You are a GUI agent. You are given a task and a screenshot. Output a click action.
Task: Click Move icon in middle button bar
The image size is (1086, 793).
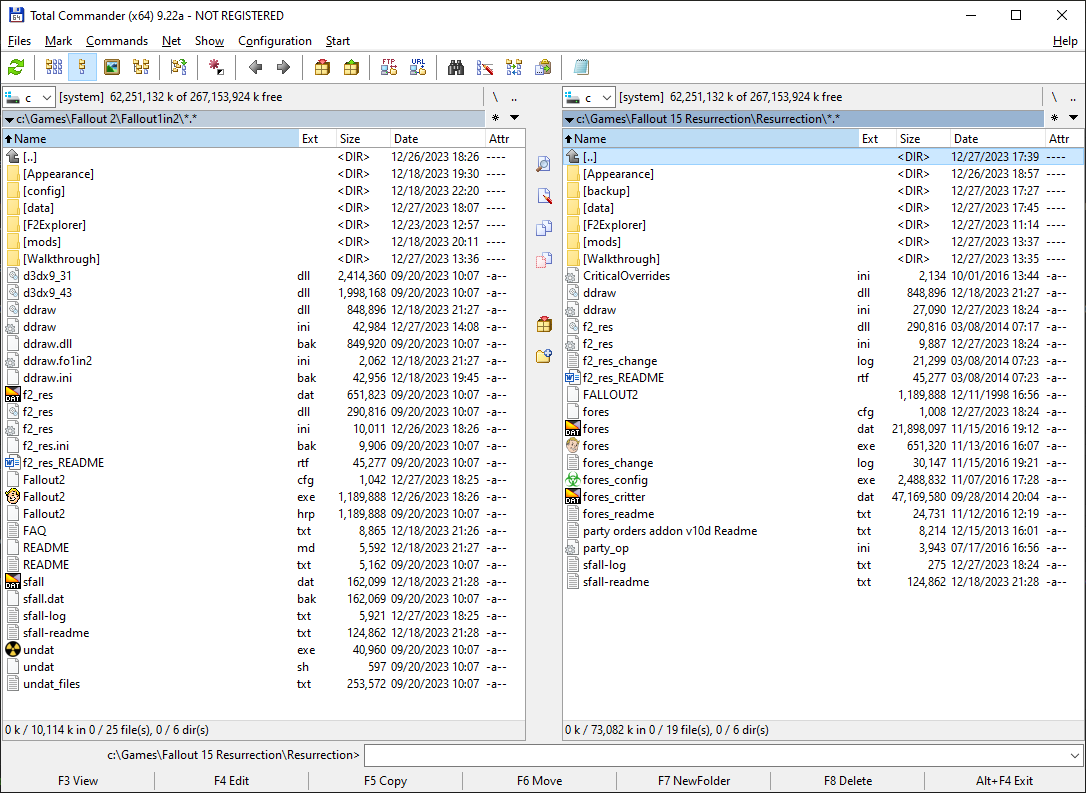click(544, 260)
